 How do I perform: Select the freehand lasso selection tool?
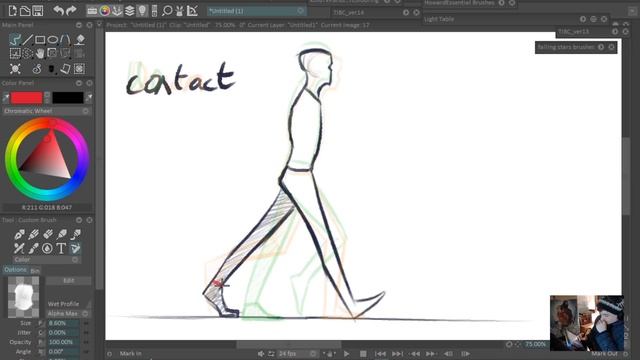tap(27, 53)
